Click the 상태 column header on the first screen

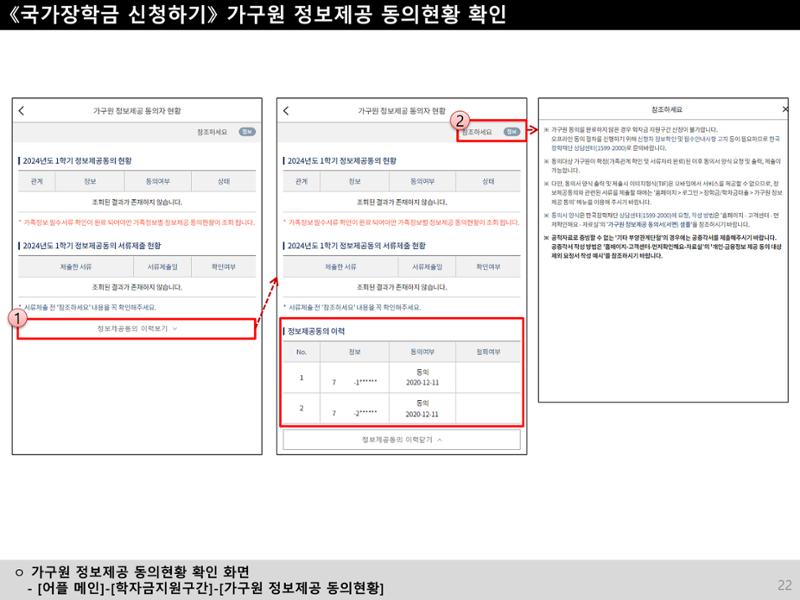223,181
